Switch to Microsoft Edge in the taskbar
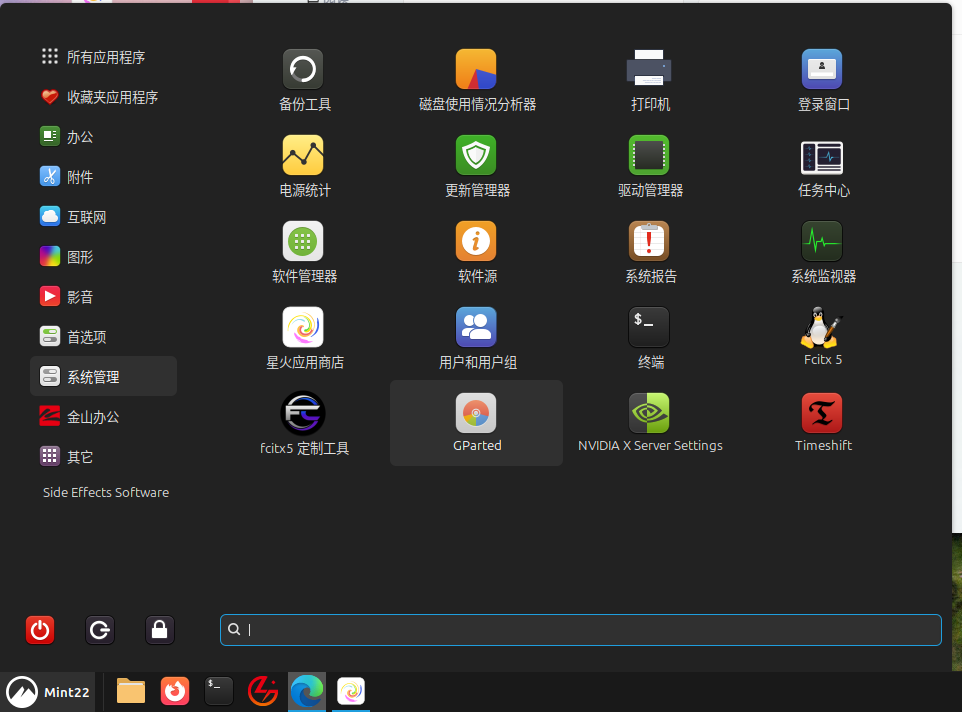The height and width of the screenshot is (712, 962). 307,692
